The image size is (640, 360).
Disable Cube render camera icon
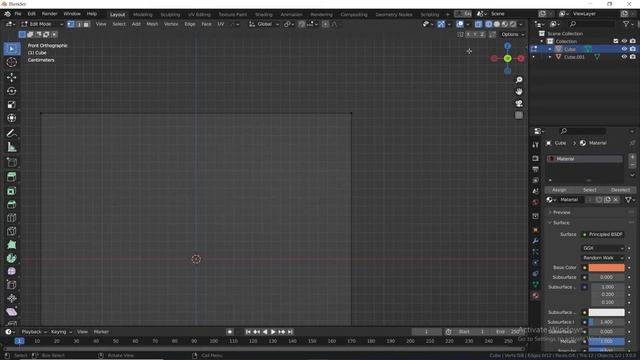pyautogui.click(x=633, y=49)
